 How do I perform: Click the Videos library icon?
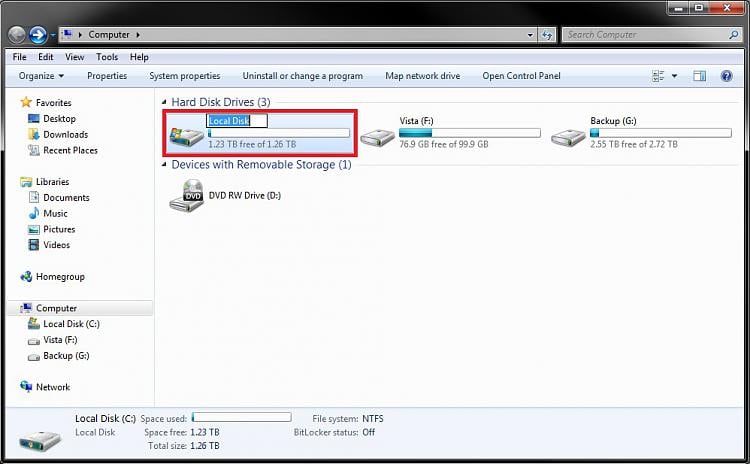tap(34, 245)
